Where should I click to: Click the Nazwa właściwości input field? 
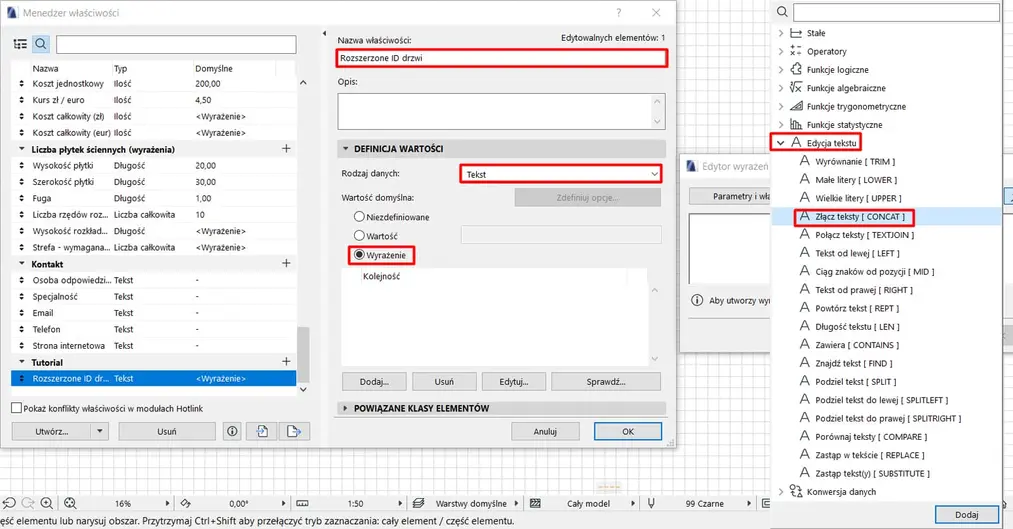point(501,57)
